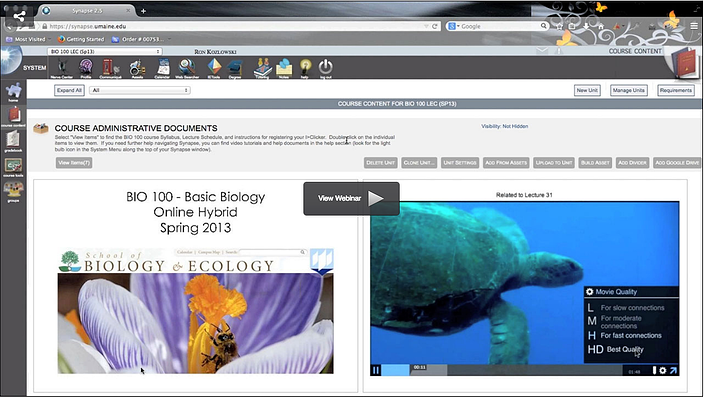Screen dimensions: 705x398
Task: Click the video full-screen arrow icon
Action: [x=673, y=370]
